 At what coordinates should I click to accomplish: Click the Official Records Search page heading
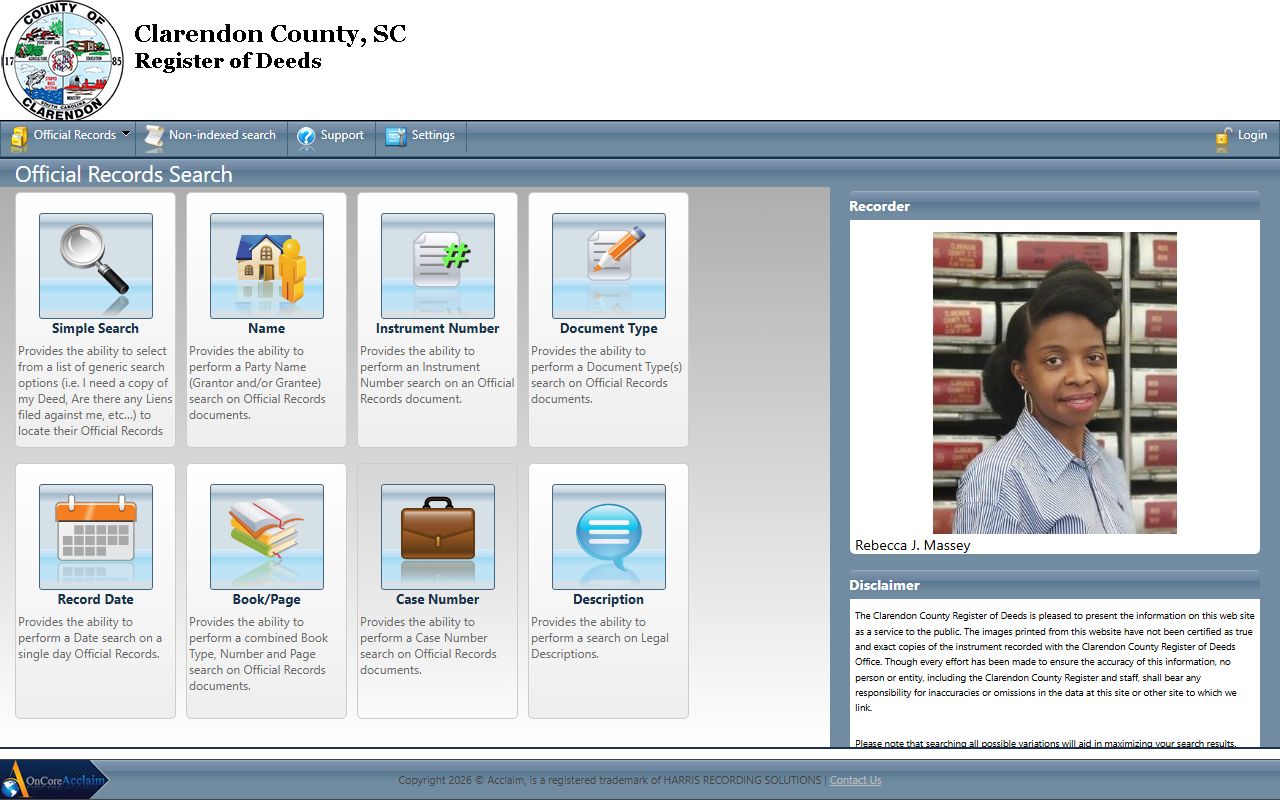pyautogui.click(x=124, y=174)
